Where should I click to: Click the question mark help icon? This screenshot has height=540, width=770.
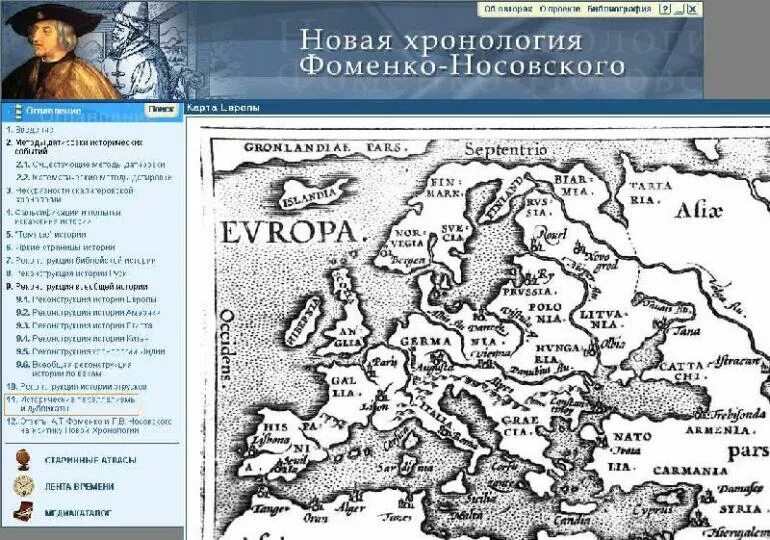[x=665, y=9]
